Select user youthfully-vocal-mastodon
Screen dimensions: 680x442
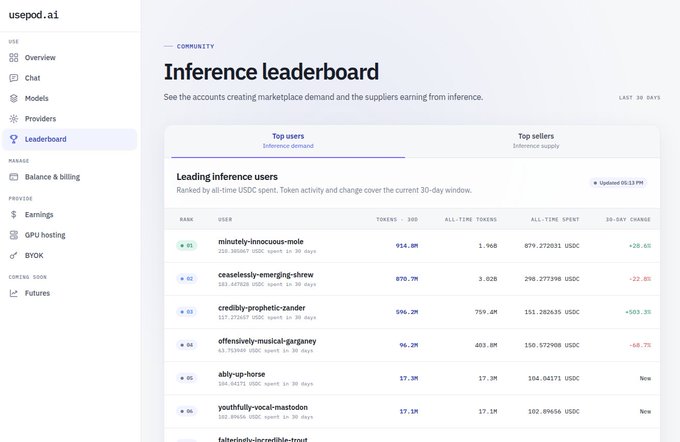point(263,407)
